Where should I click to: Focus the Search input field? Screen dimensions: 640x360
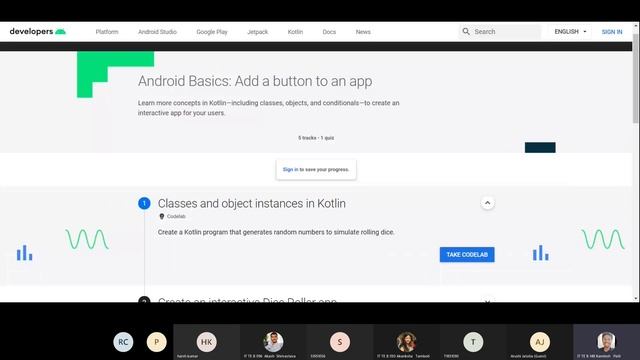coord(500,31)
